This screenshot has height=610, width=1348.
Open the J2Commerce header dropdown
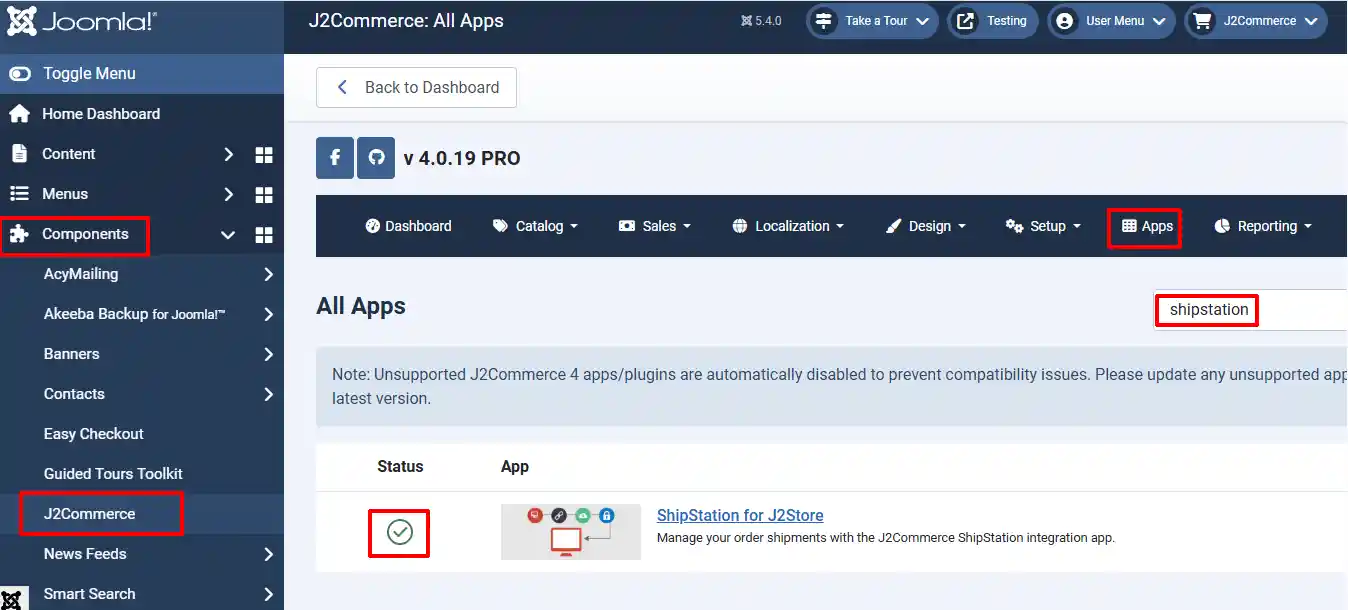(x=1256, y=21)
